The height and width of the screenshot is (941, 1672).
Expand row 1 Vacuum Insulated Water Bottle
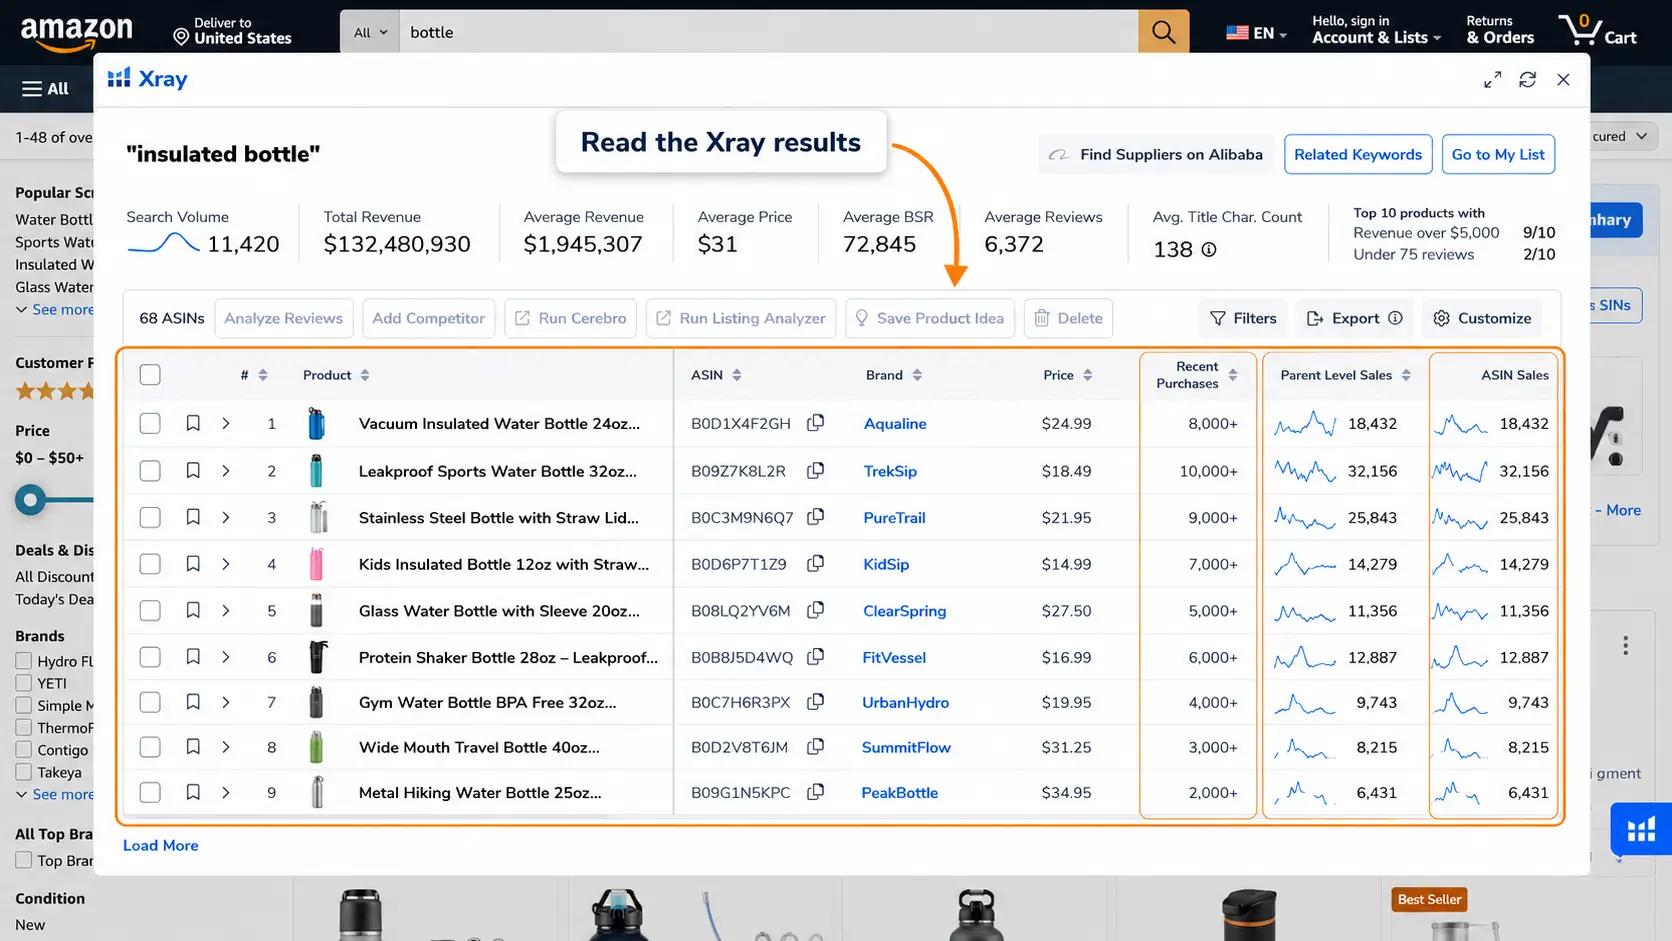[226, 423]
